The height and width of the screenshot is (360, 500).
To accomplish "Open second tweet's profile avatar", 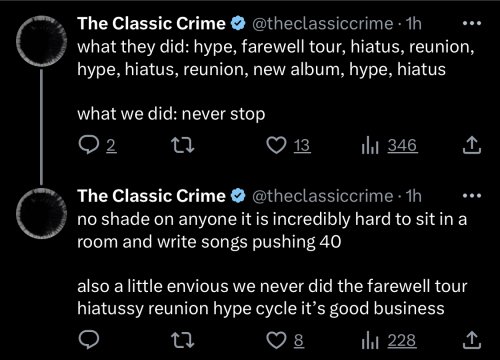I will click(41, 213).
